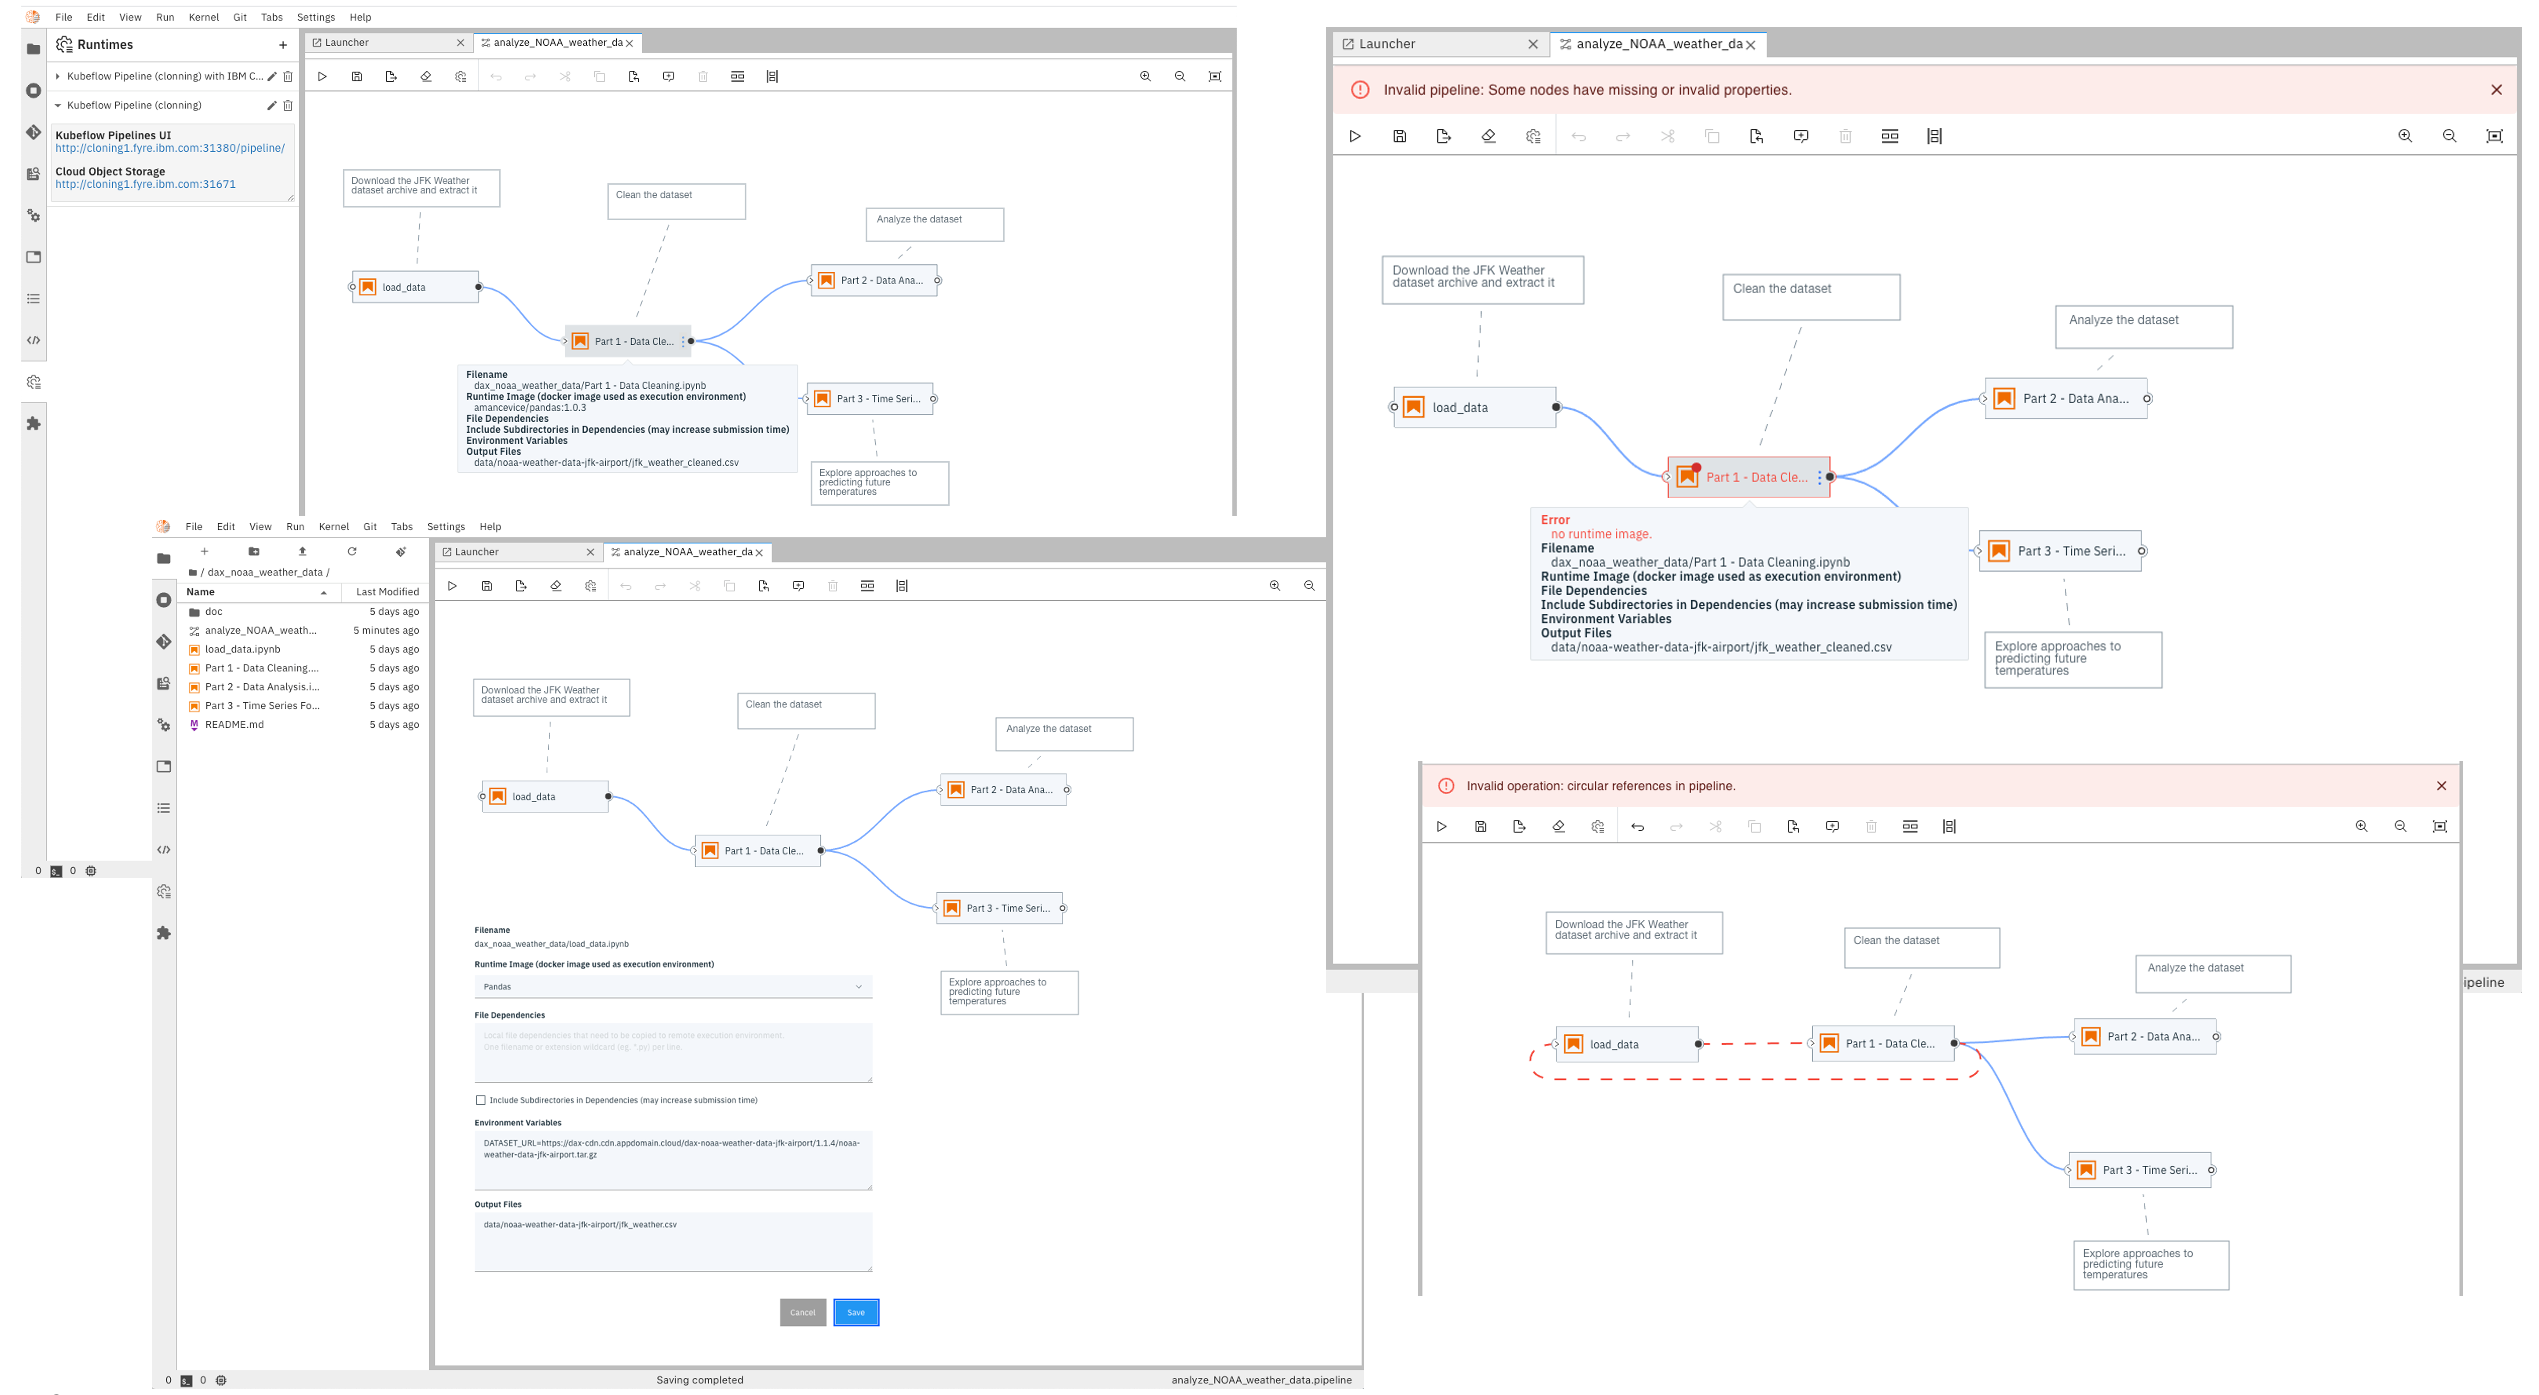Fit the pipeline to the viewport

pyautogui.click(x=1215, y=76)
